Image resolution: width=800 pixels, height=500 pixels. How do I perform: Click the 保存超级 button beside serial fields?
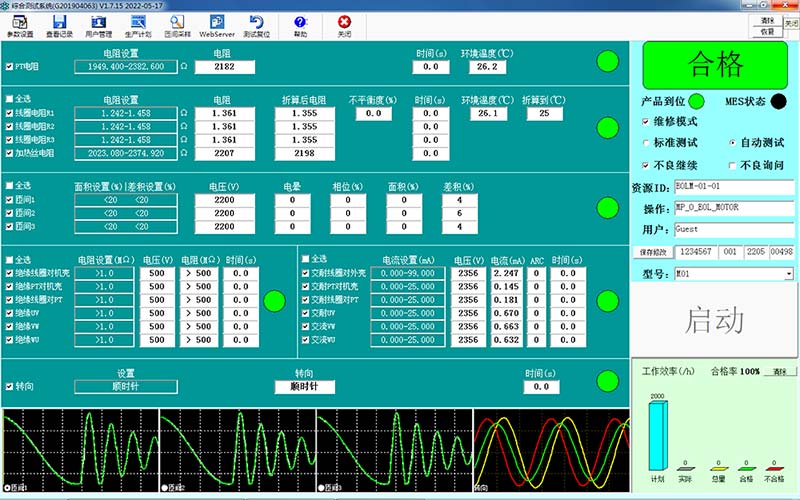coord(653,253)
